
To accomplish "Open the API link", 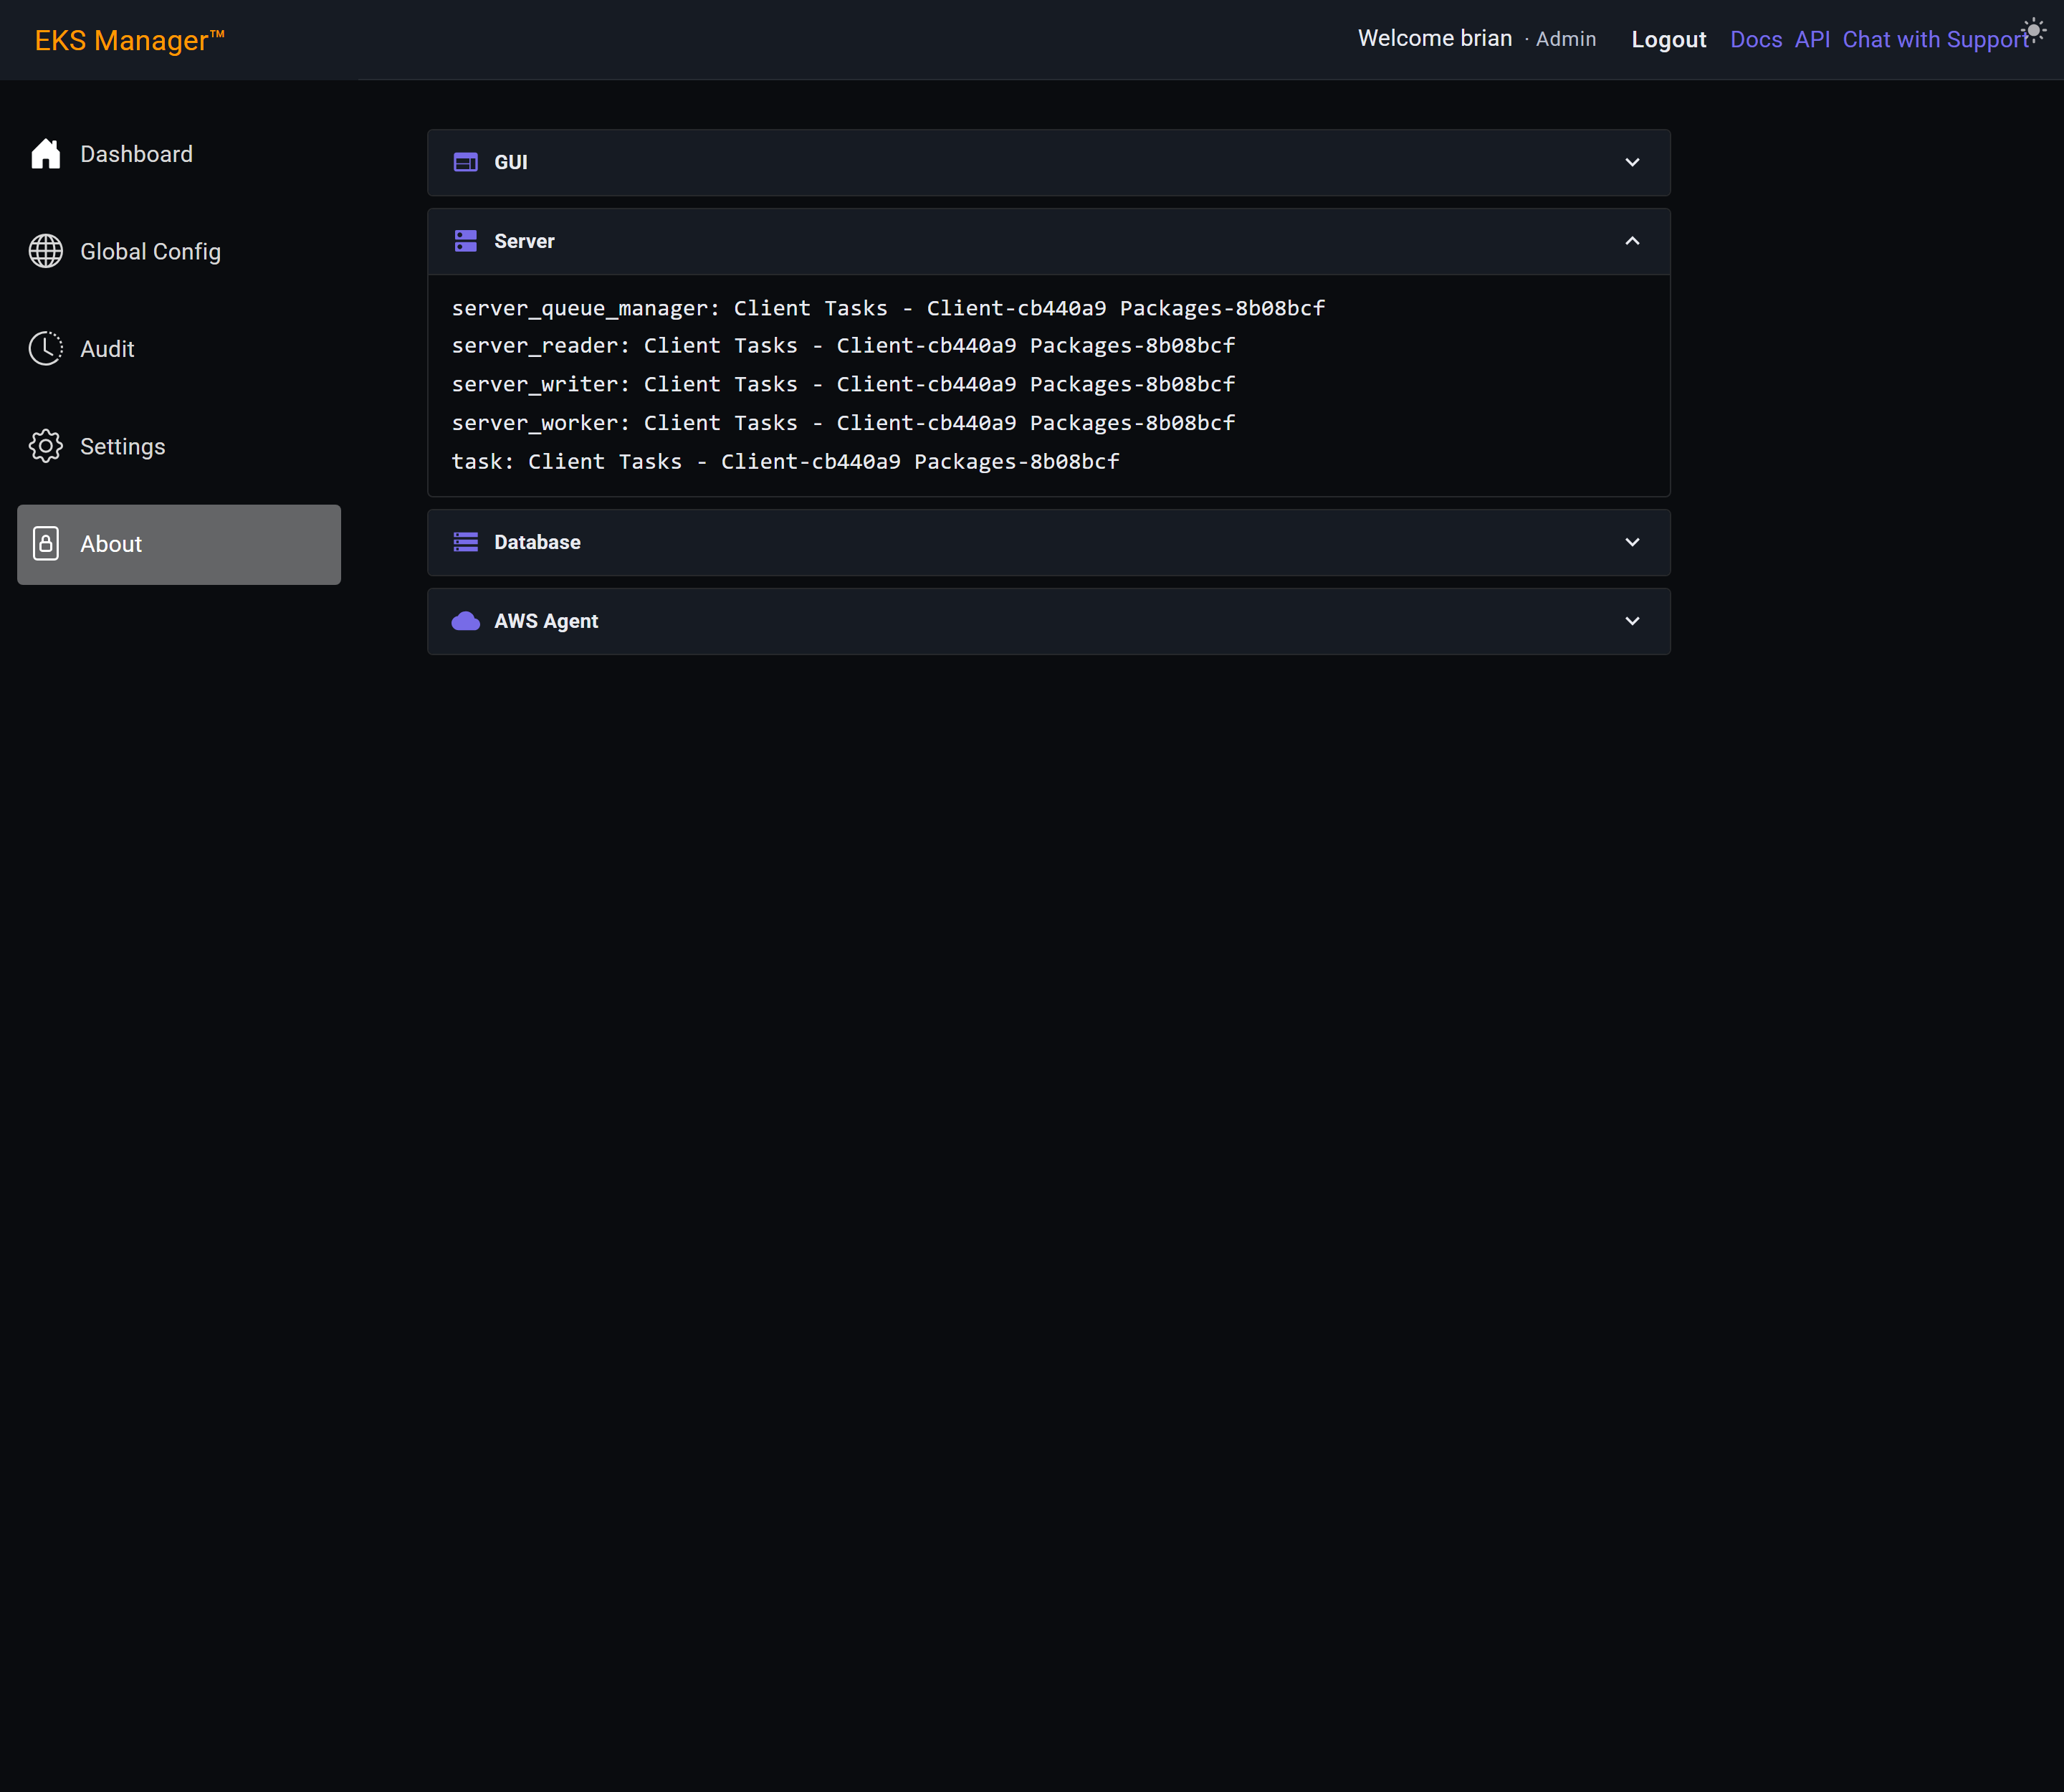I will [x=1812, y=40].
